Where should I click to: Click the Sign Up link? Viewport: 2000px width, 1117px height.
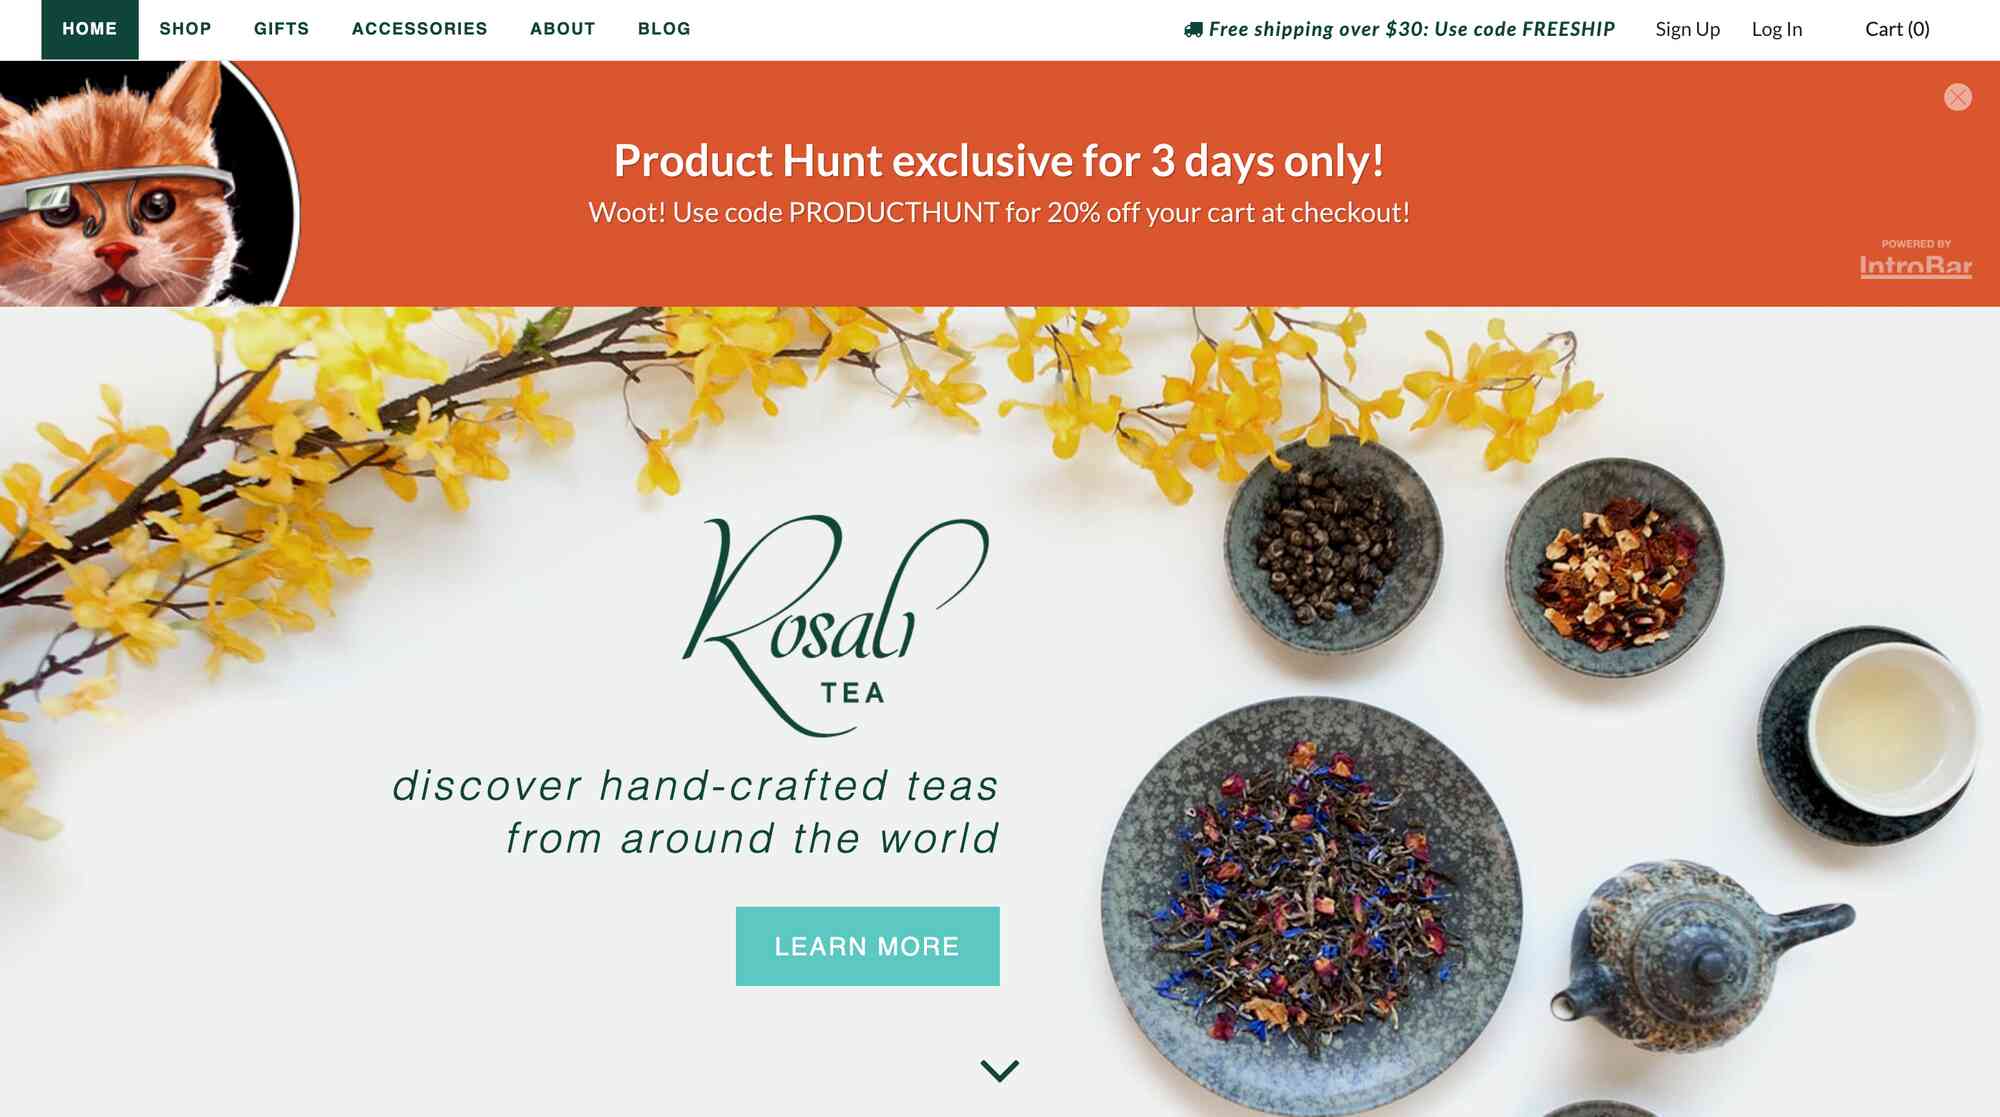pyautogui.click(x=1687, y=29)
